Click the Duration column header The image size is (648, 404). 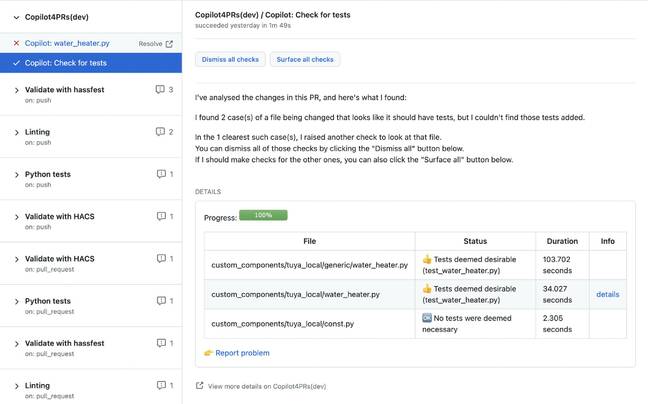(562, 241)
